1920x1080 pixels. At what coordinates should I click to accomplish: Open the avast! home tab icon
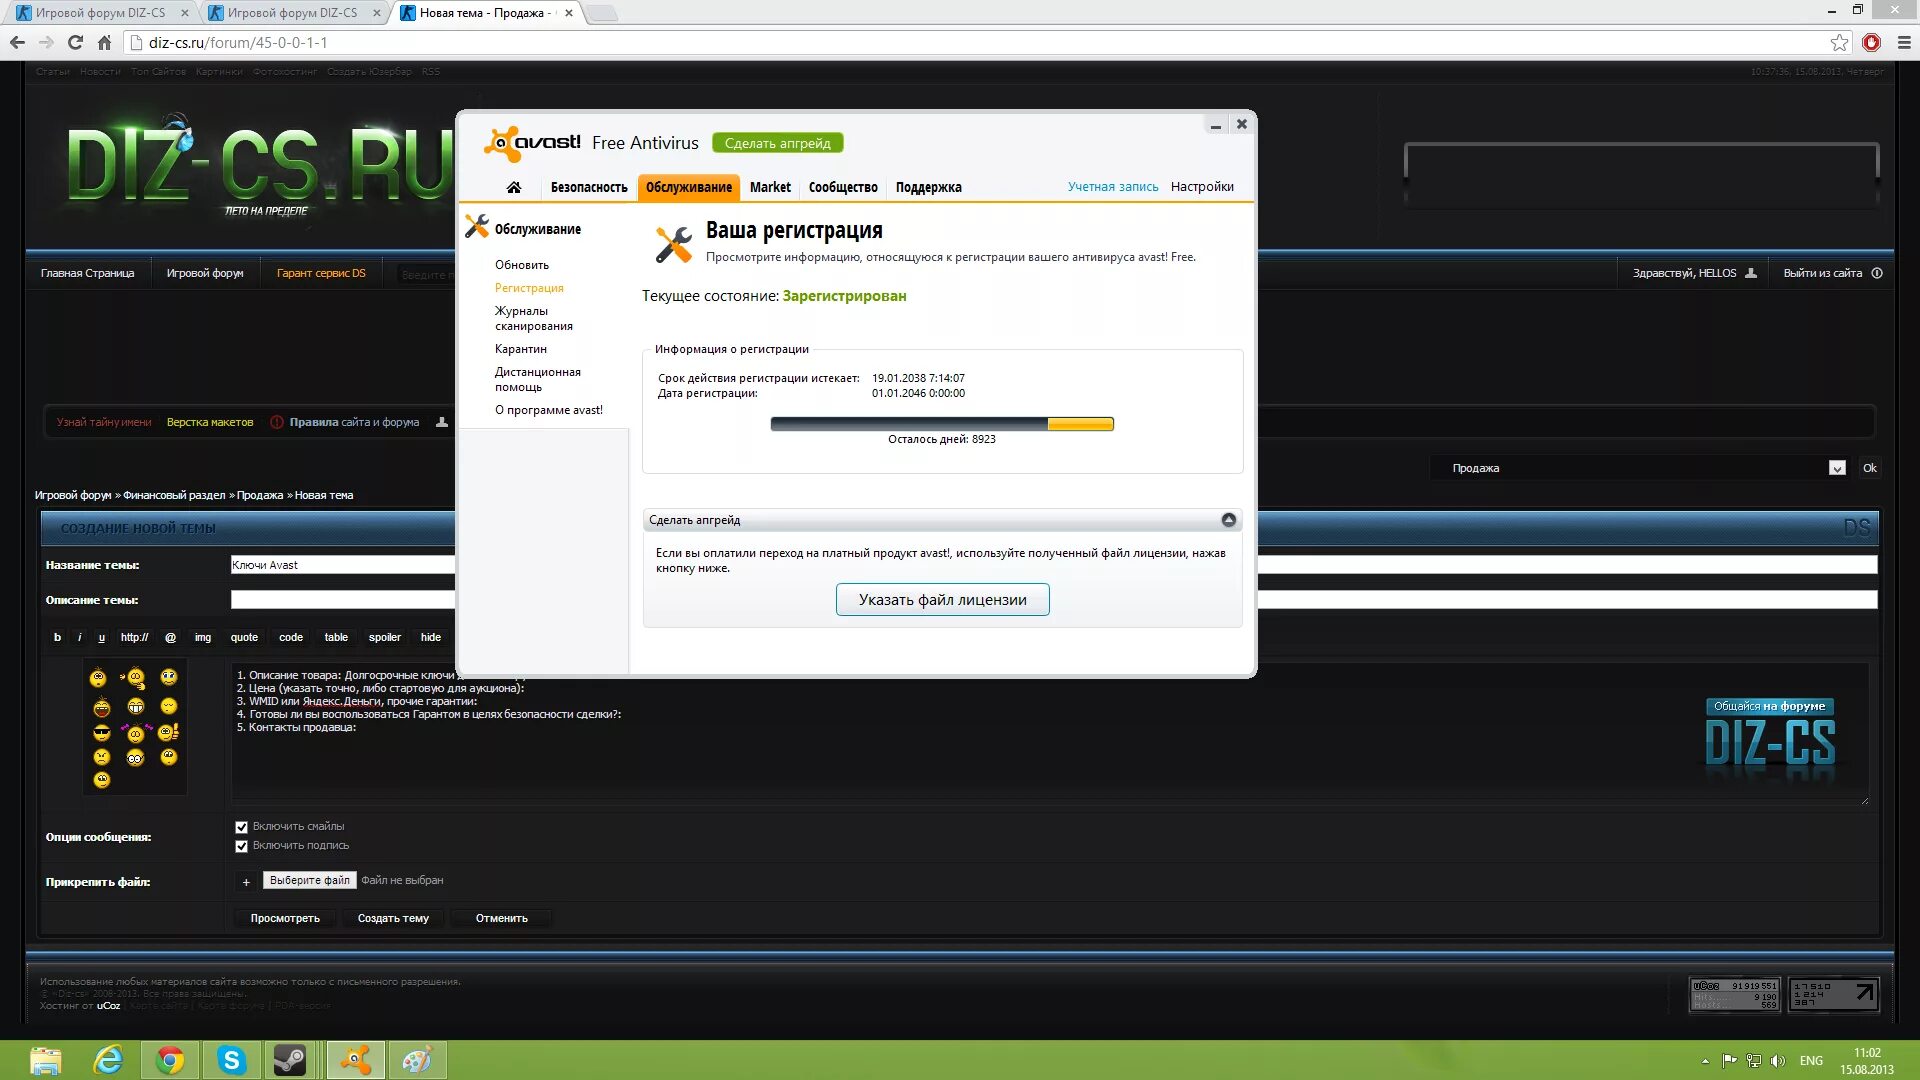tap(514, 187)
